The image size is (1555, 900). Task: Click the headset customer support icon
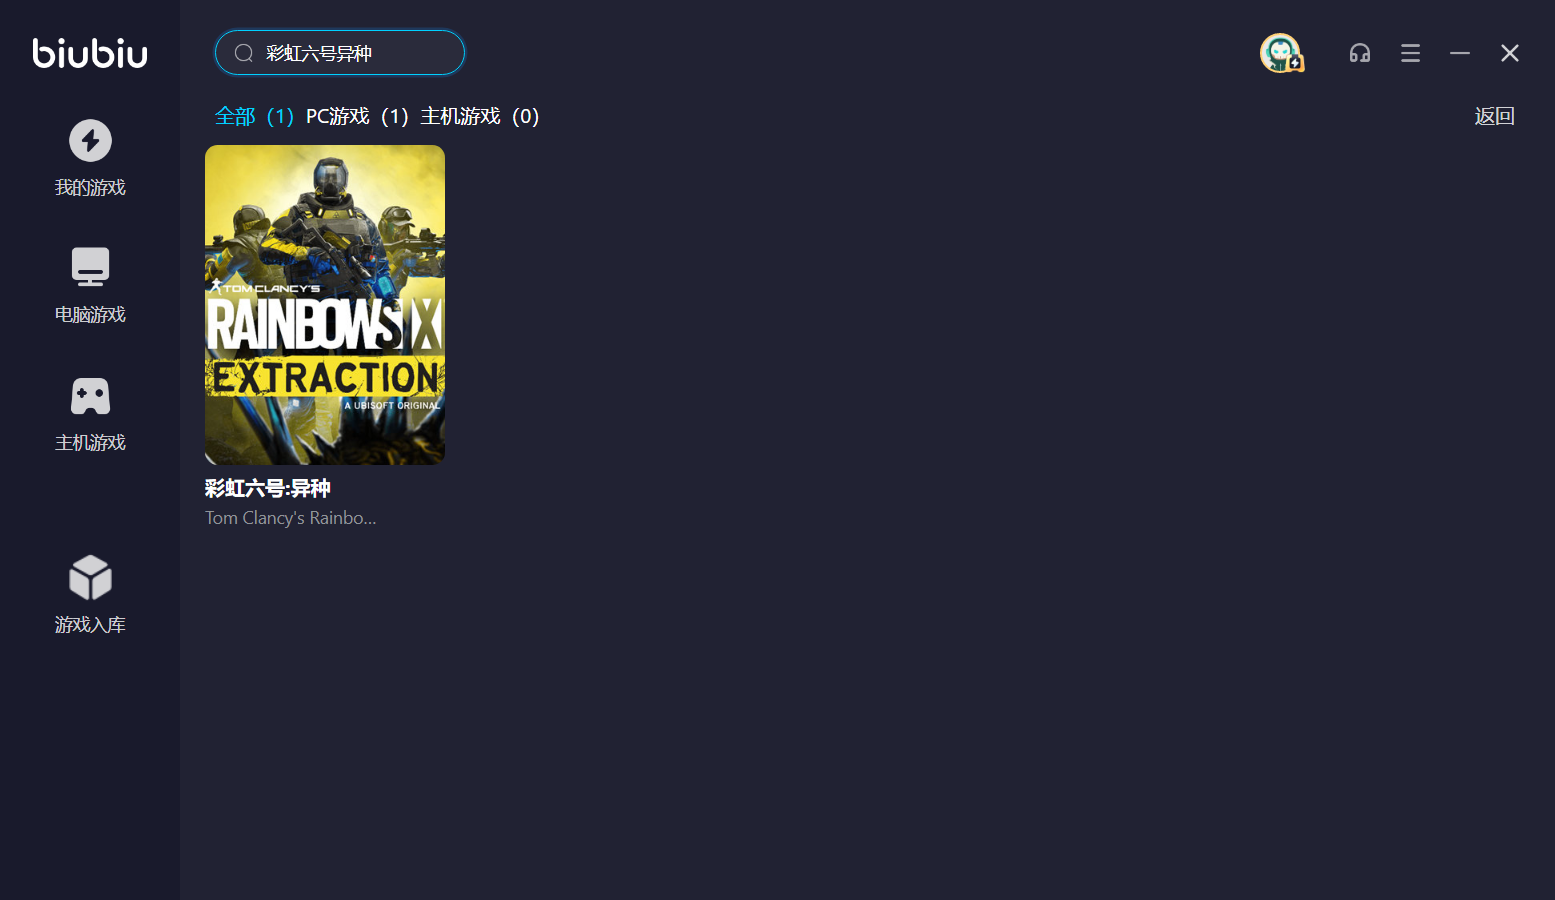point(1359,53)
